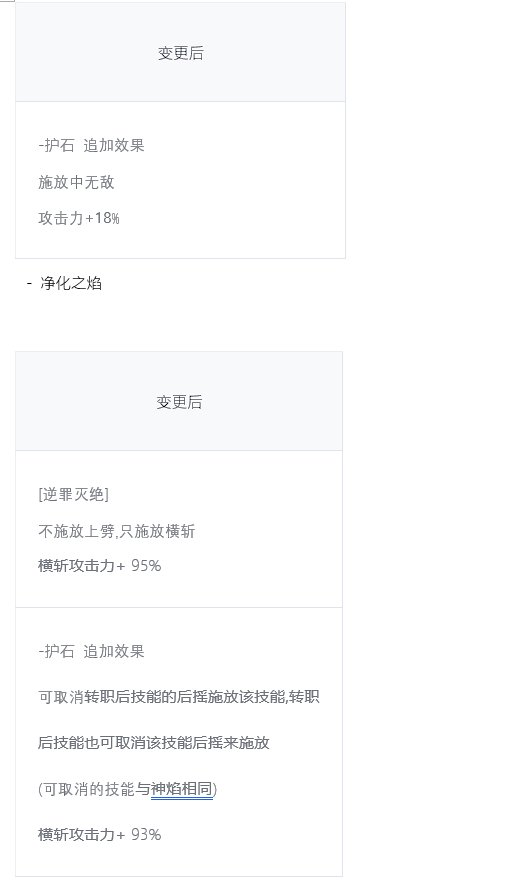Click the 18% value in first table

coord(107,218)
